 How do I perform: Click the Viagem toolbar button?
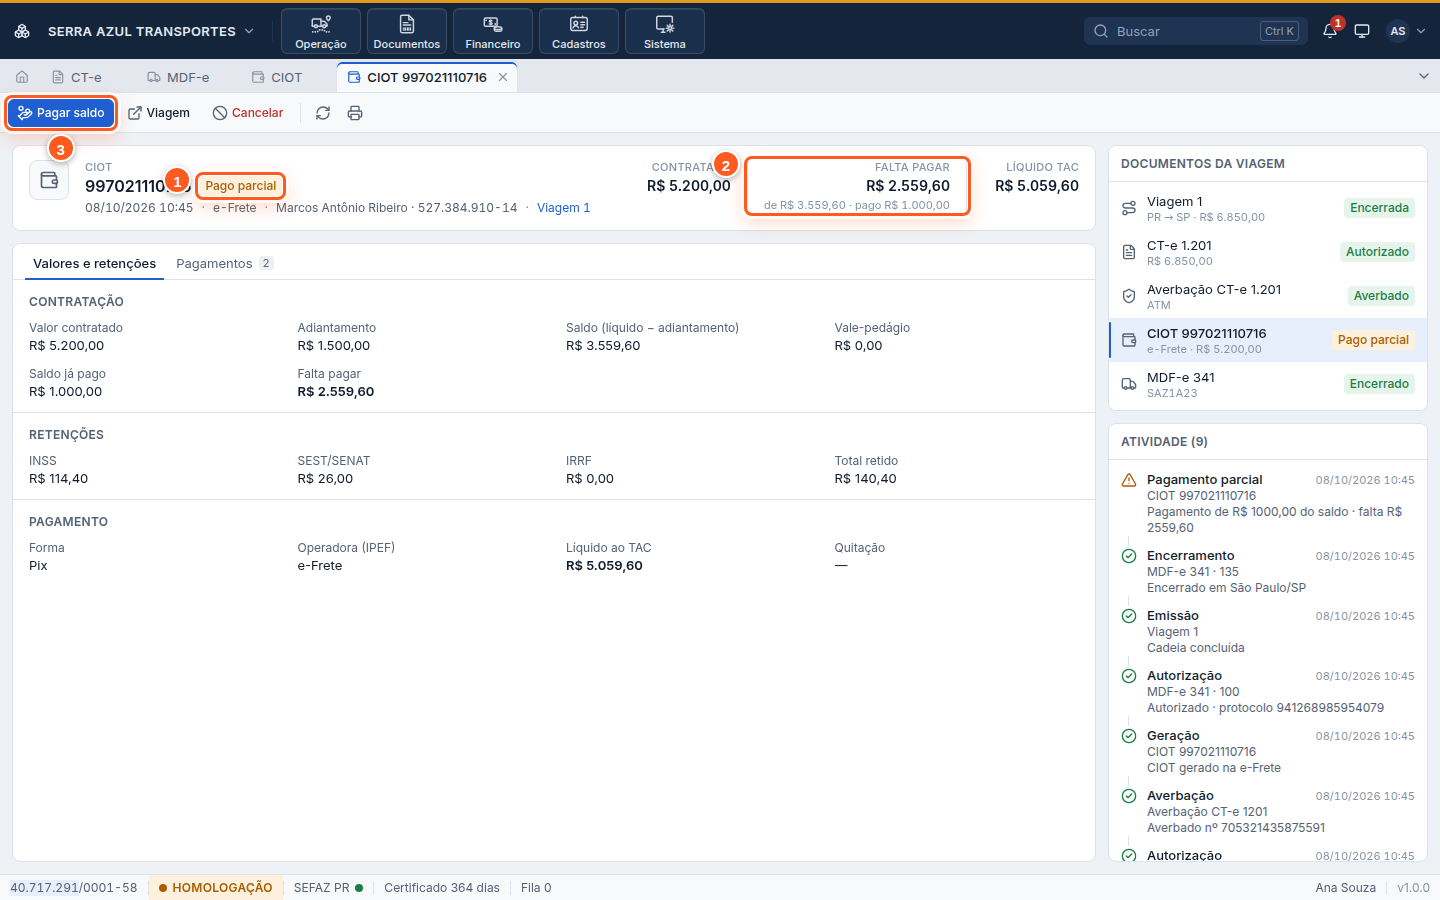[x=159, y=113]
